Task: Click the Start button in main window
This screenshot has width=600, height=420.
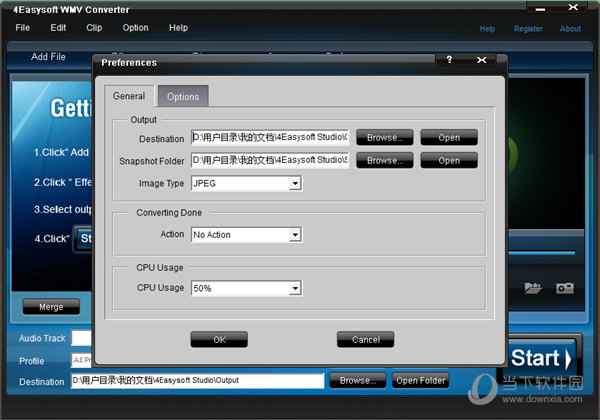Action: point(541,358)
